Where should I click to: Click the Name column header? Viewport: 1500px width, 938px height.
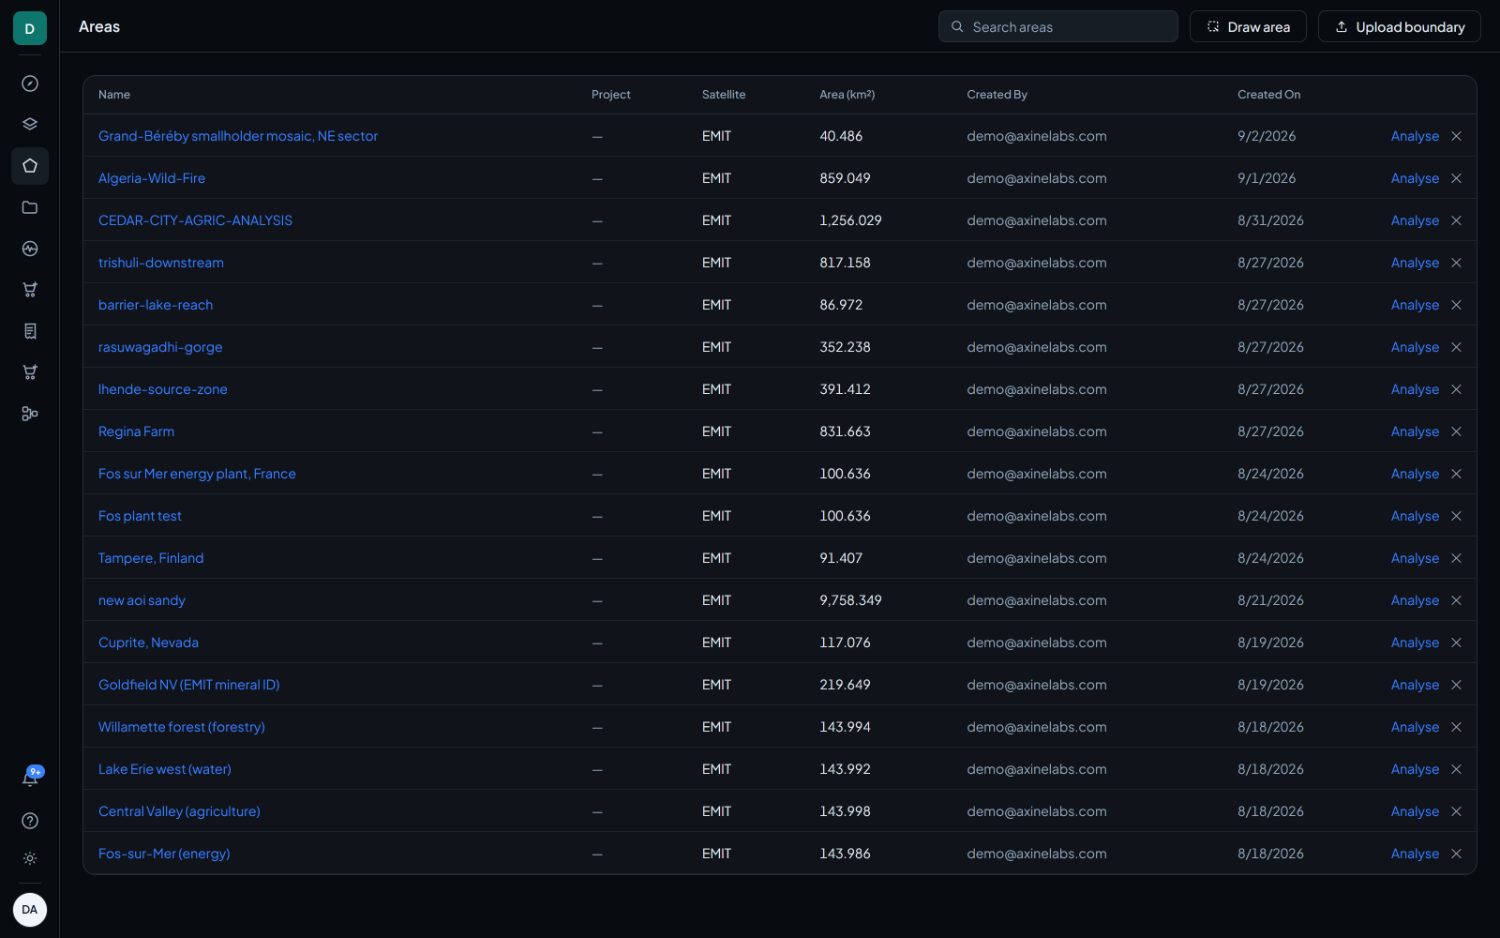click(114, 95)
